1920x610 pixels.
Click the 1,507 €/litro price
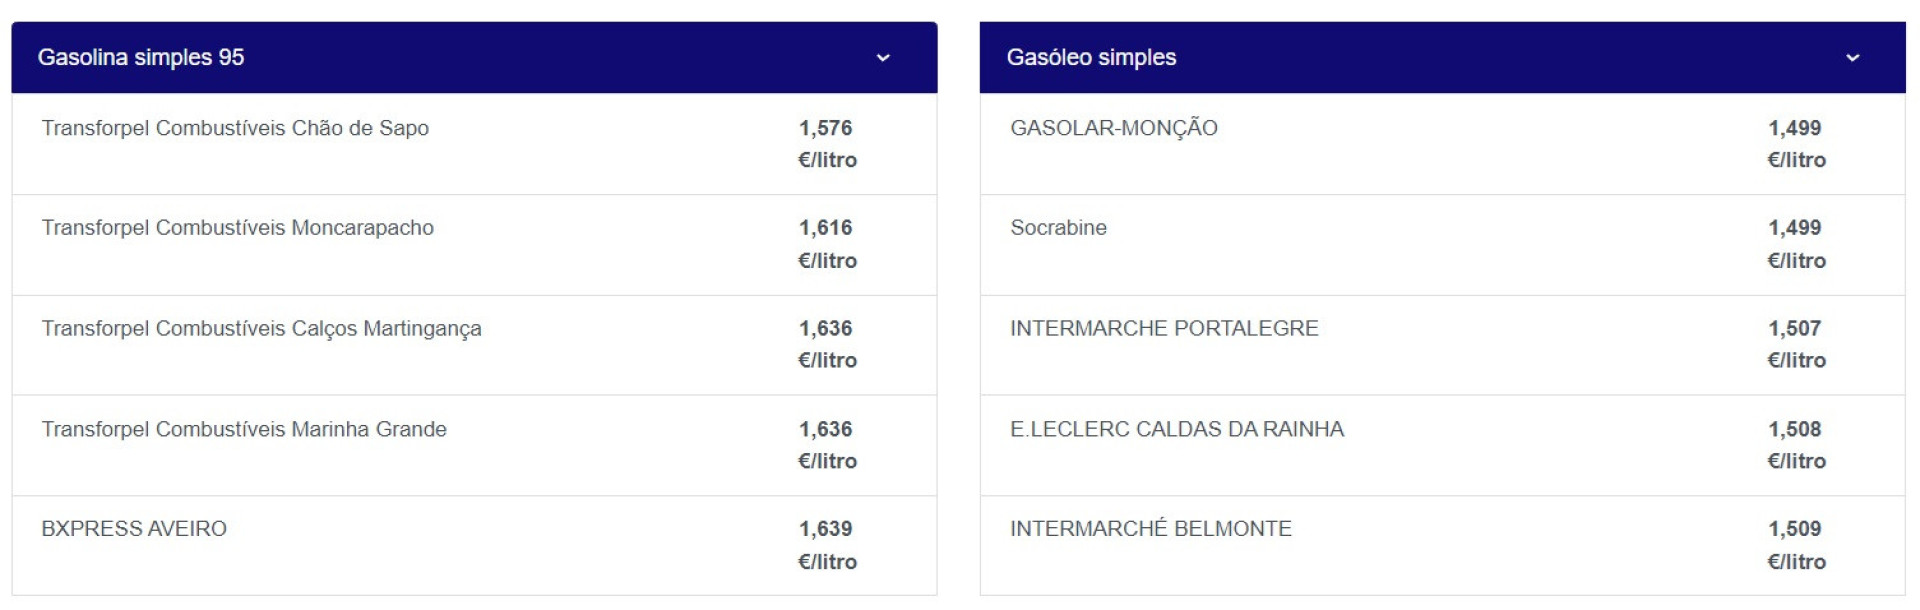tap(1796, 344)
